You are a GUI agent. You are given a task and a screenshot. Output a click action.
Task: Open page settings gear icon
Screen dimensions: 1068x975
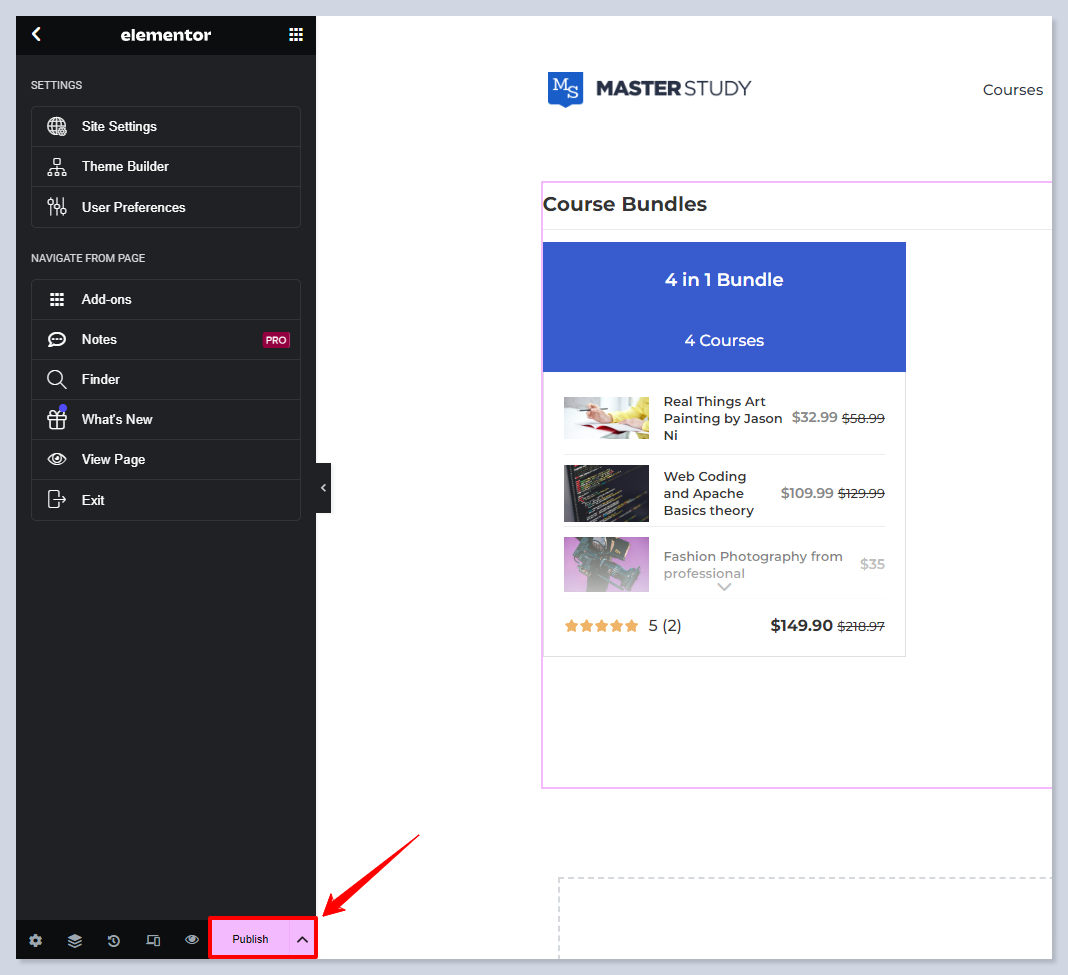(36, 940)
